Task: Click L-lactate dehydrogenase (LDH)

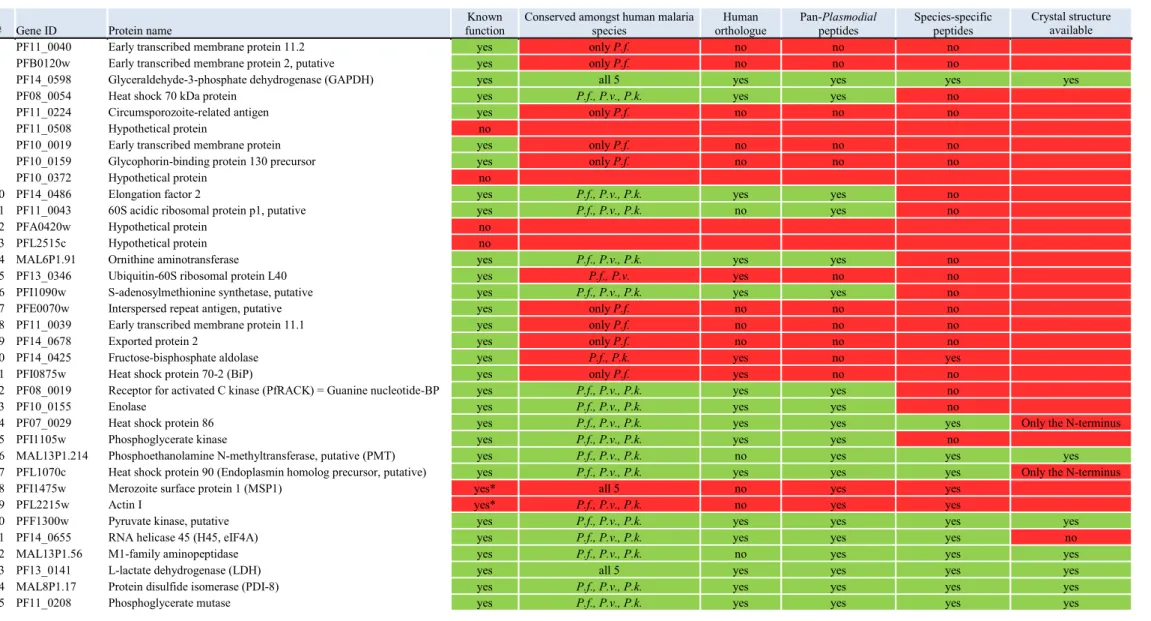Action: pyautogui.click(x=185, y=570)
